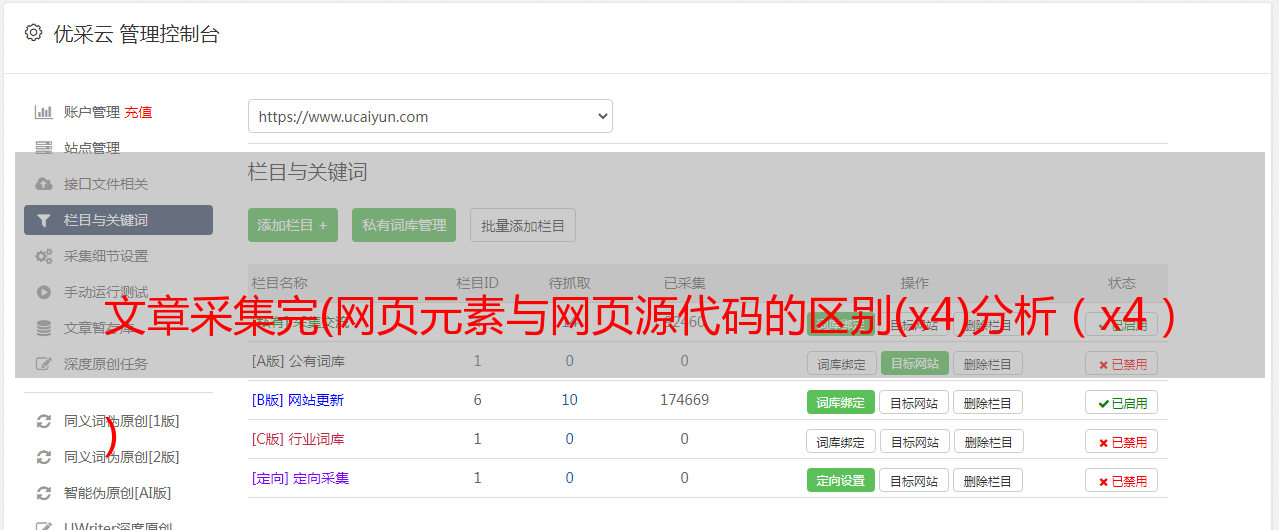Image resolution: width=1279 pixels, height=530 pixels.
Task: Click the 待抓取 column header
Action: [x=569, y=283]
